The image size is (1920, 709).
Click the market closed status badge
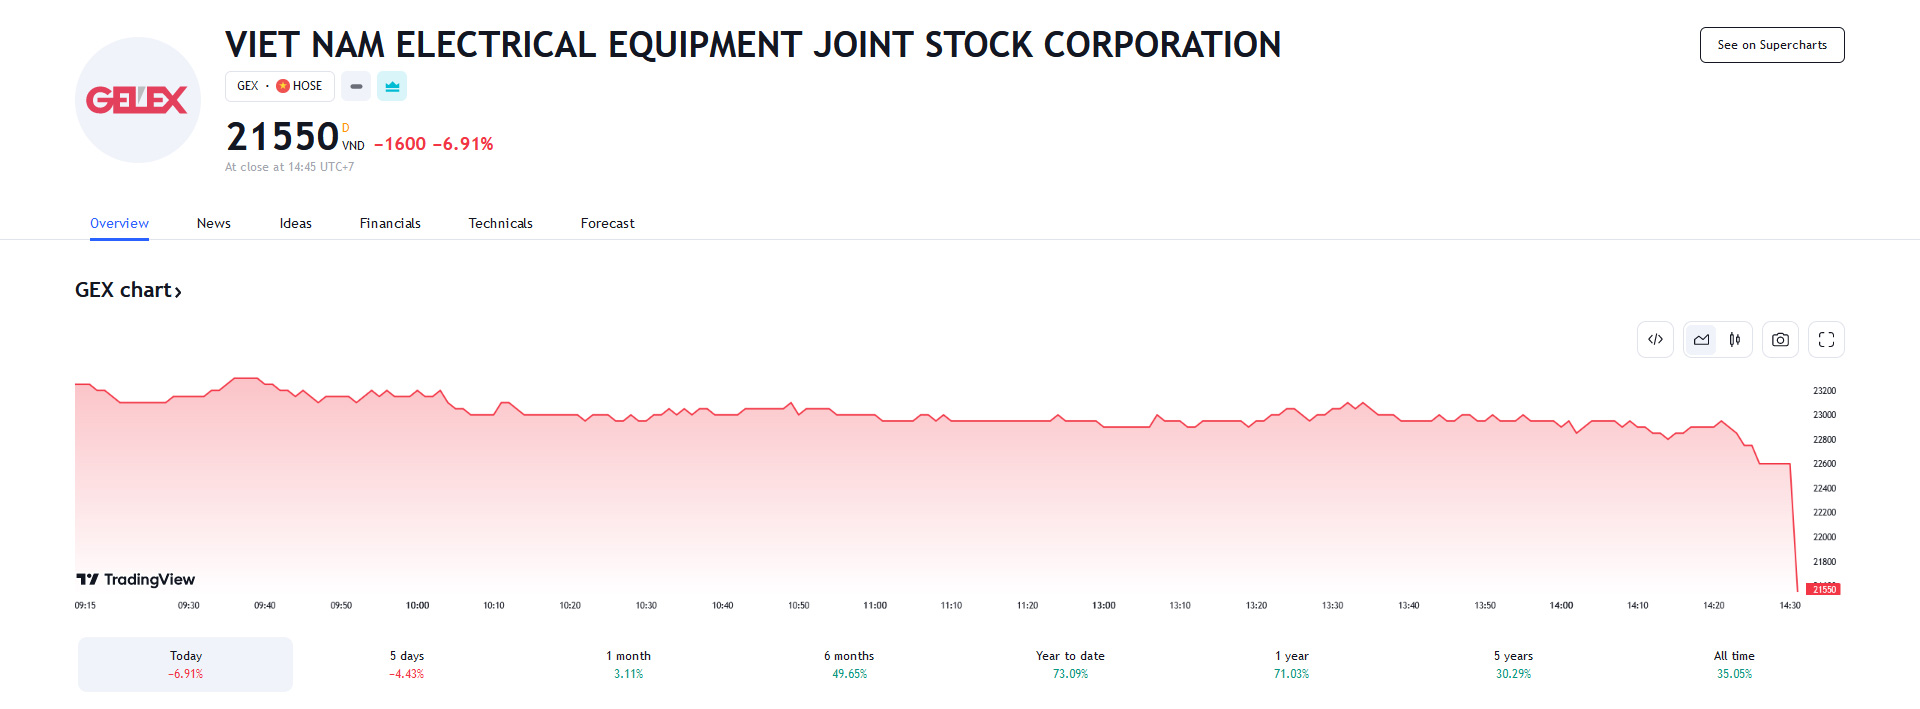pos(356,86)
